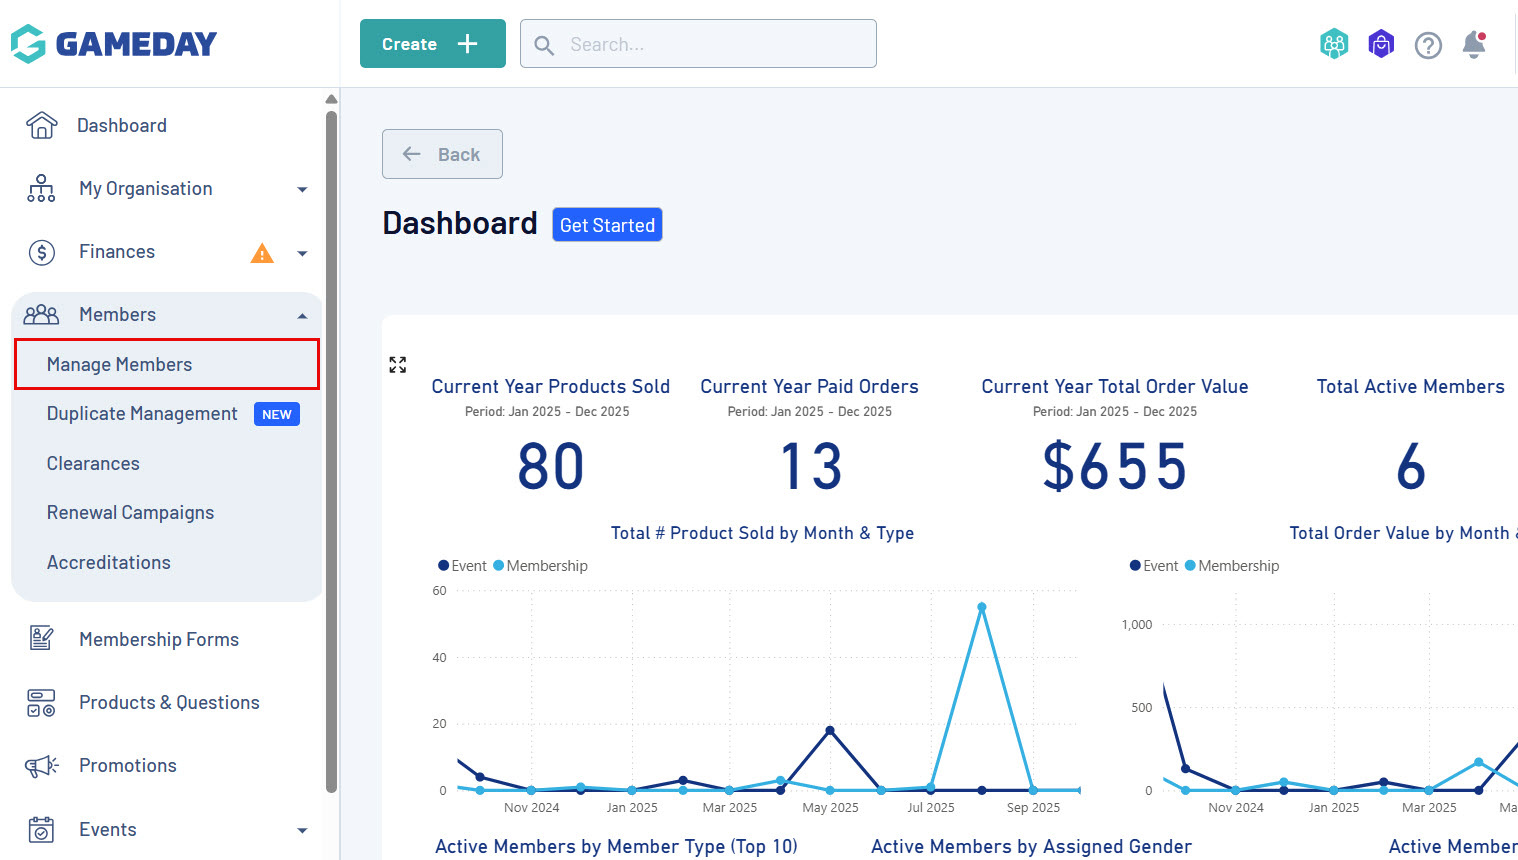The height and width of the screenshot is (860, 1518).
Task: Click the Membership Forms icon
Action: pyautogui.click(x=41, y=639)
